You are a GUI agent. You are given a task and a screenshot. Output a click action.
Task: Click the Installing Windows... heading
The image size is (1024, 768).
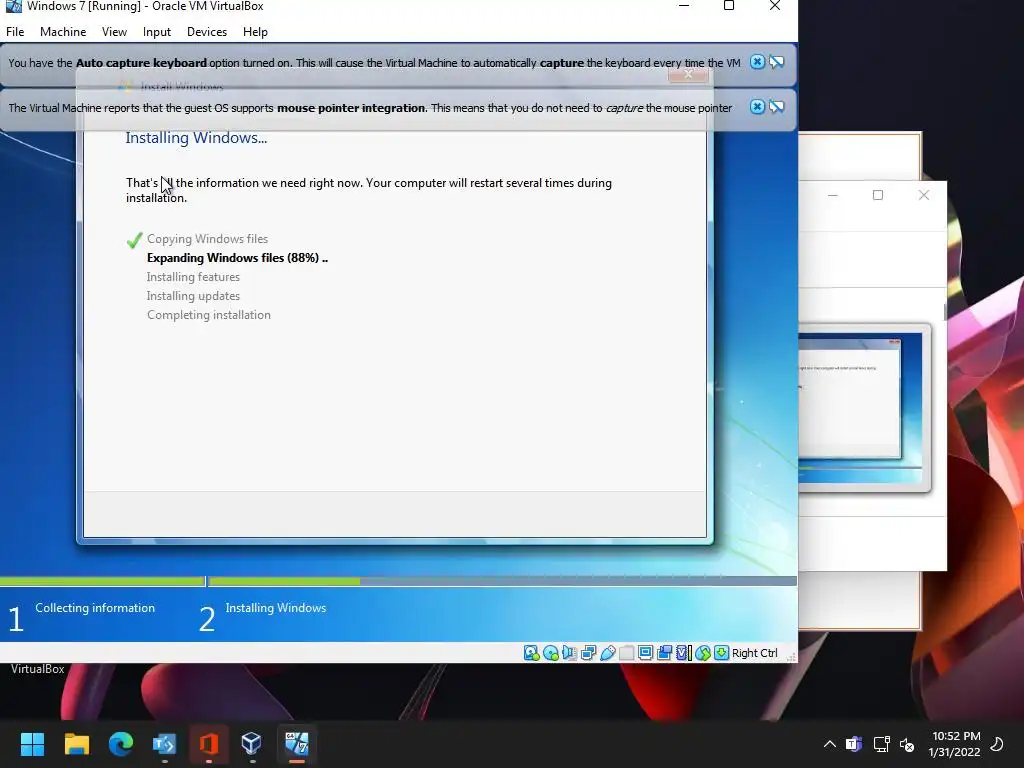tap(196, 138)
